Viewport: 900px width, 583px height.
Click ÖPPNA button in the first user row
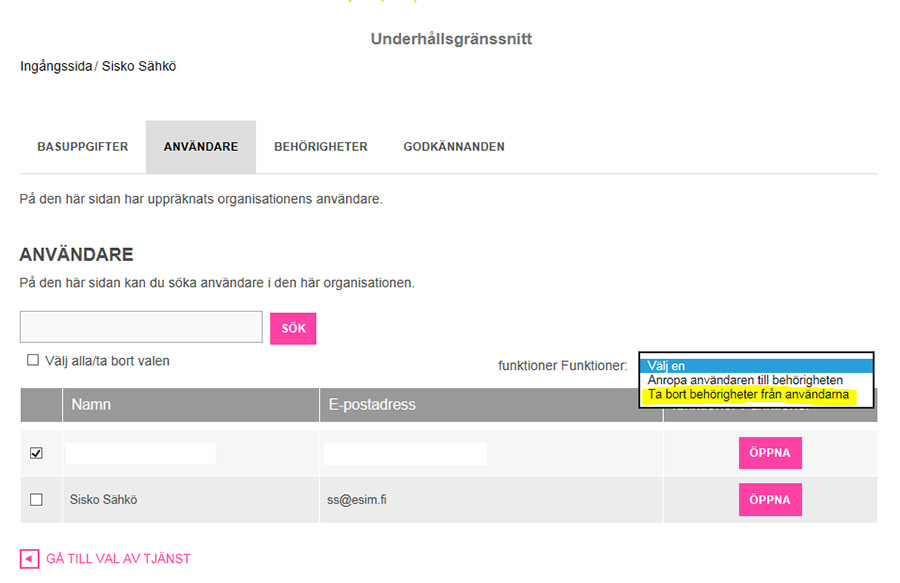pyautogui.click(x=770, y=453)
